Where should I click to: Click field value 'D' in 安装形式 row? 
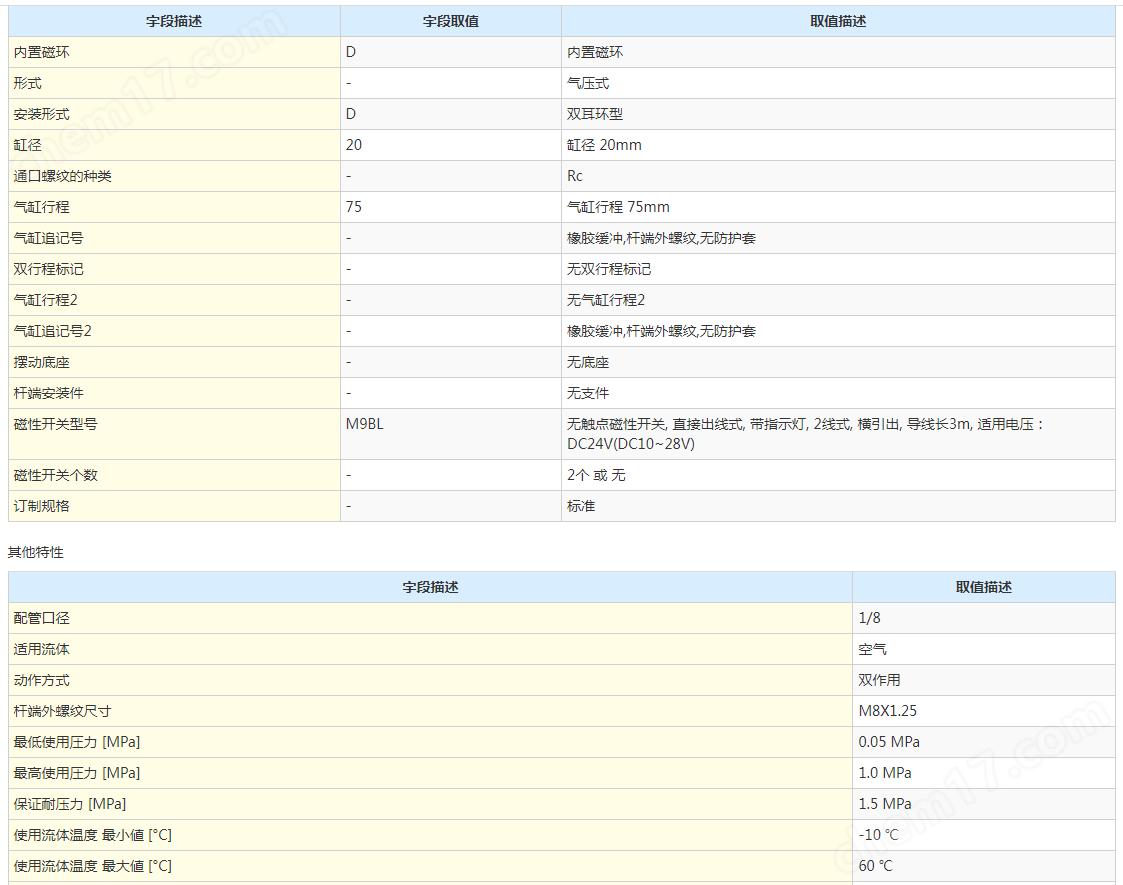351,114
